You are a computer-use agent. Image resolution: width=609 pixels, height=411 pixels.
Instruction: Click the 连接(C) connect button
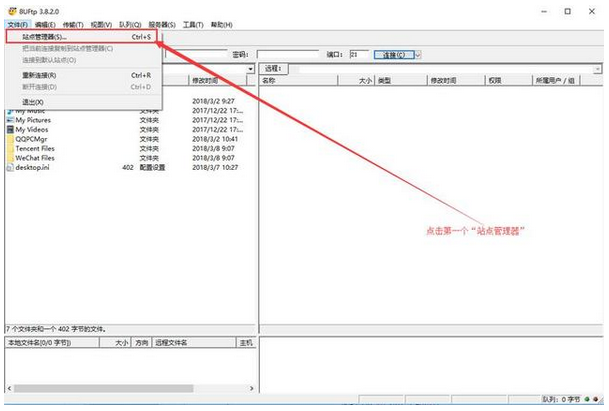click(394, 55)
